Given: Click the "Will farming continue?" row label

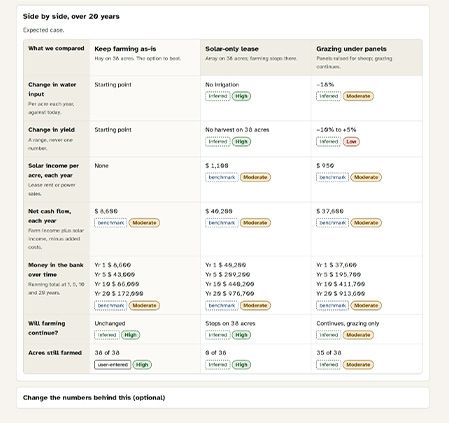Looking at the screenshot, I should pyautogui.click(x=47, y=328).
